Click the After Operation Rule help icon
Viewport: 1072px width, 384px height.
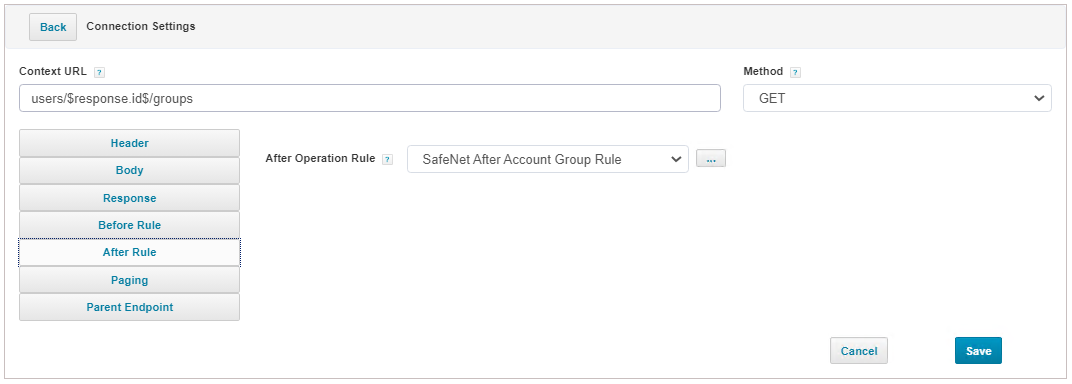tap(388, 159)
